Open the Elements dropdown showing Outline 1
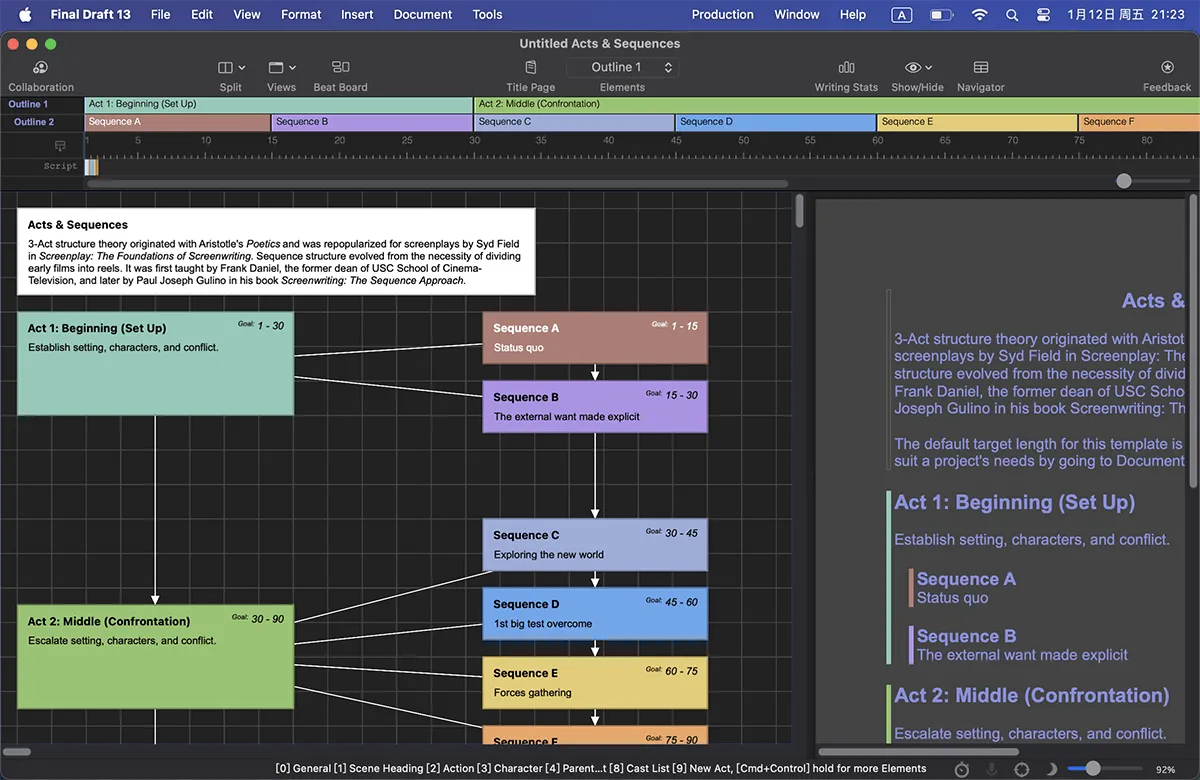The image size is (1200, 780). (x=622, y=68)
